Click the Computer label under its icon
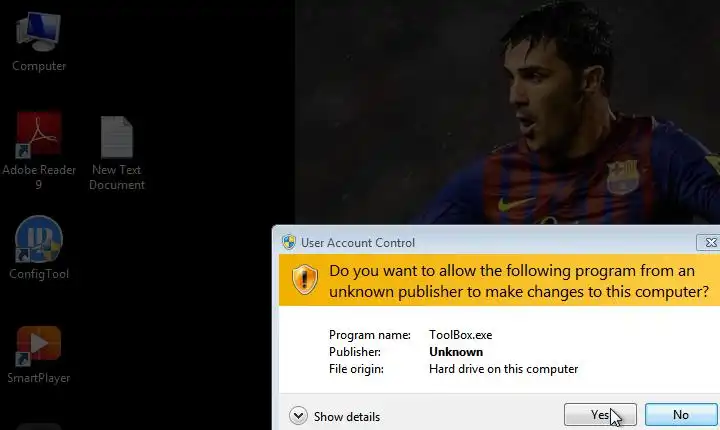This screenshot has height=430, width=720. 39,66
